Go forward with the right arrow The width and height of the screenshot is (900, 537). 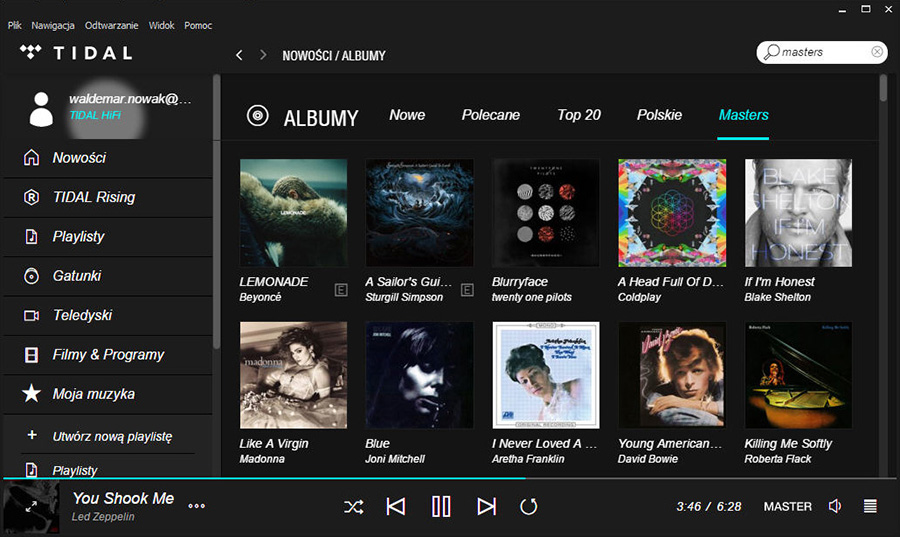[263, 55]
